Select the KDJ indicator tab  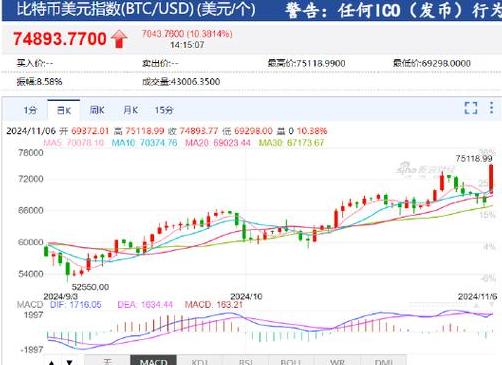(200, 361)
